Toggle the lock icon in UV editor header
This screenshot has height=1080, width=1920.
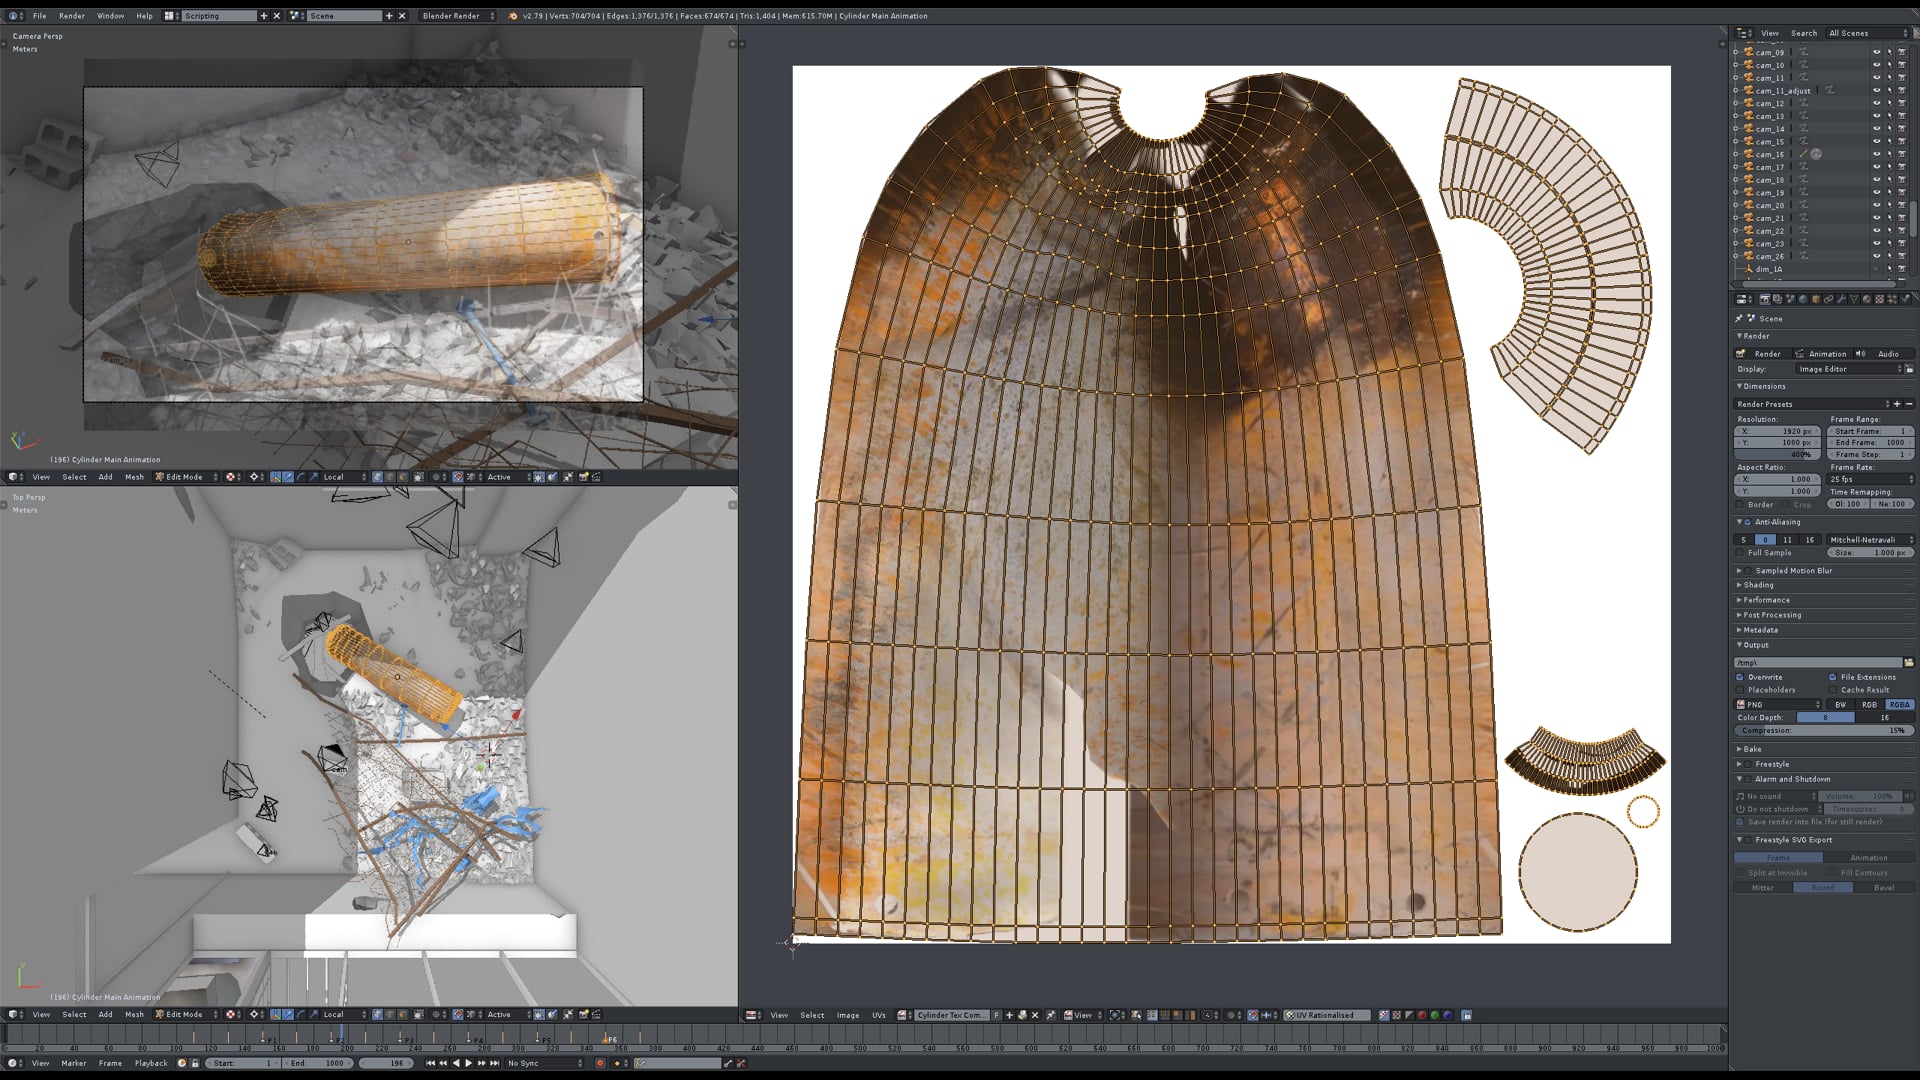coord(1466,1015)
